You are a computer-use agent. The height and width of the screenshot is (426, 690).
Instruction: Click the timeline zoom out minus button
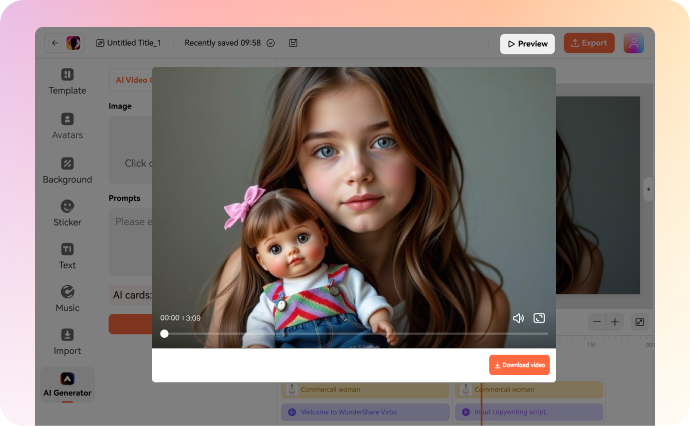[x=597, y=322]
